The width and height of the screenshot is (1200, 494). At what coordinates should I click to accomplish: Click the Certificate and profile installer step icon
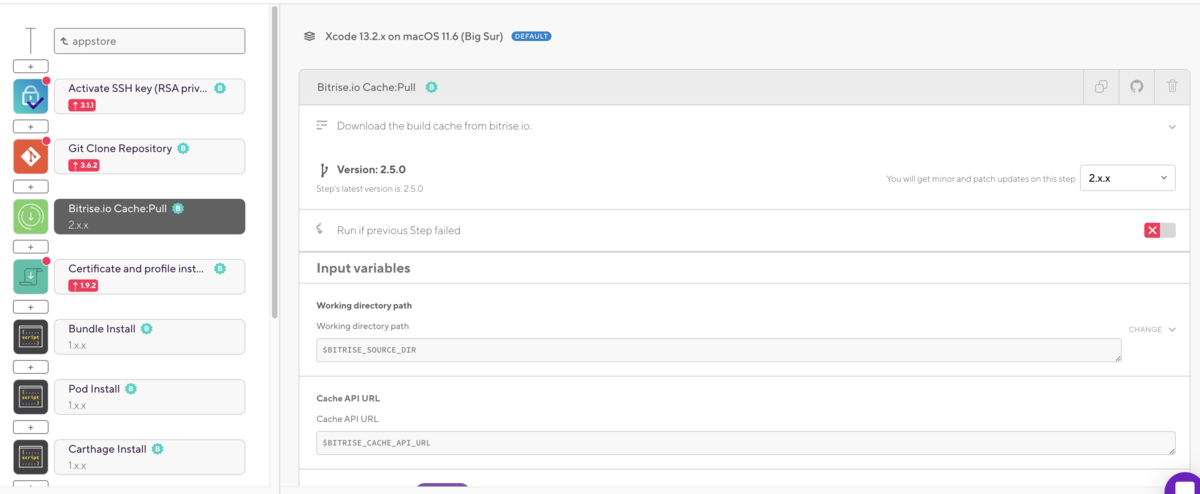(30, 276)
